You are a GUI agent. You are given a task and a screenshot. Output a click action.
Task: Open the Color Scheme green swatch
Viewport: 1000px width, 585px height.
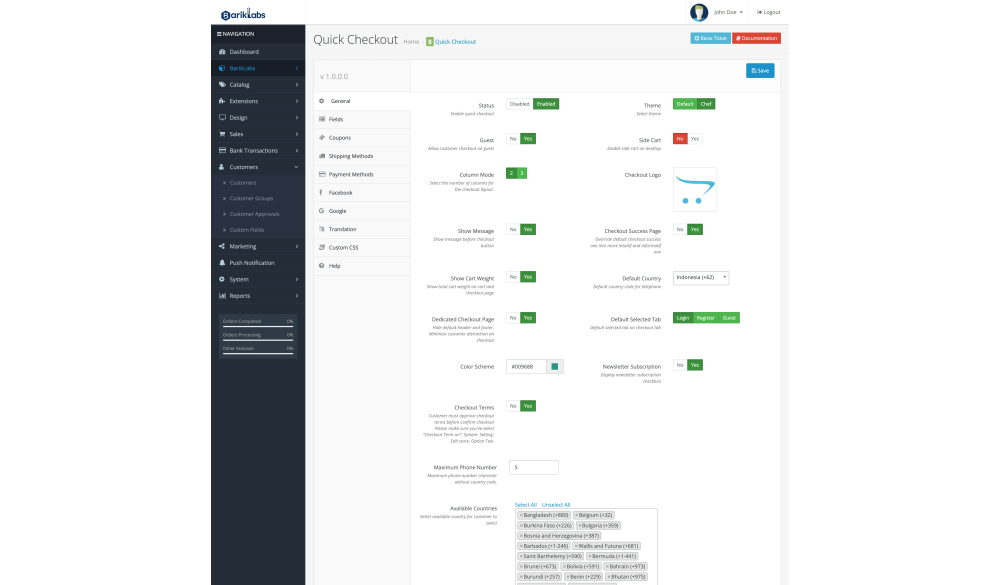pyautogui.click(x=555, y=367)
